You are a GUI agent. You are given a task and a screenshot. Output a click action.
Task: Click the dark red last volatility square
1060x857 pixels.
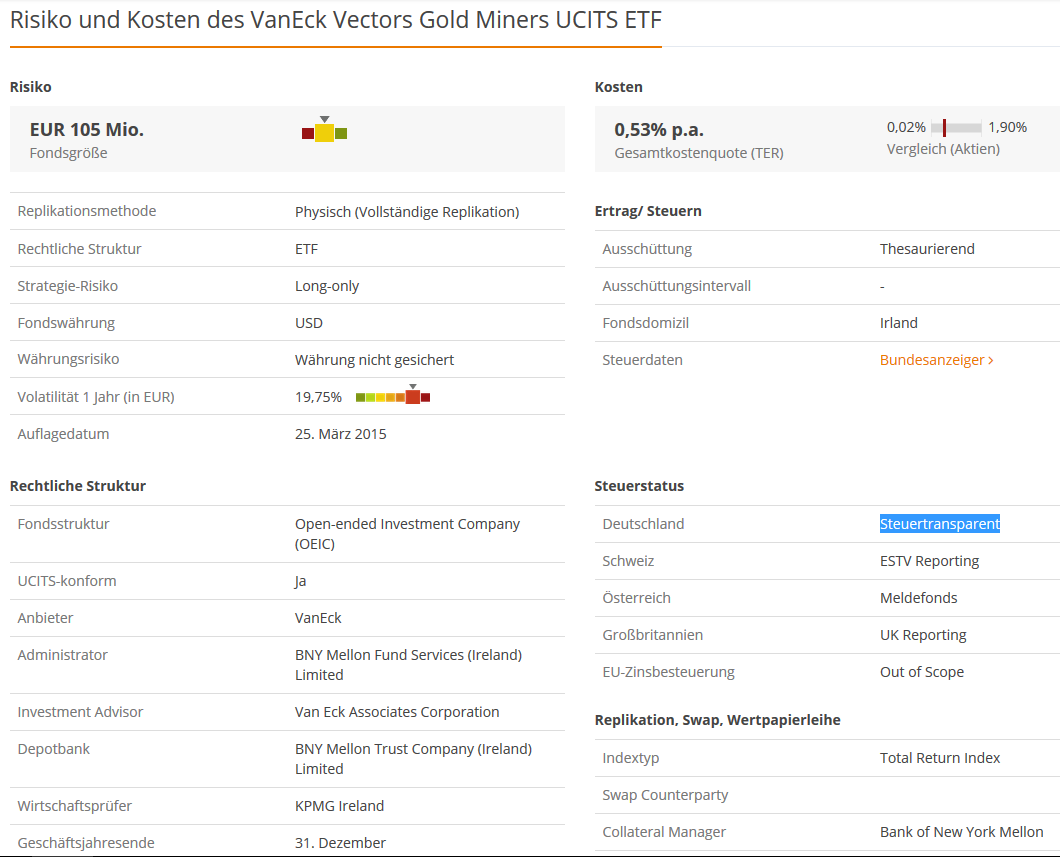click(426, 398)
